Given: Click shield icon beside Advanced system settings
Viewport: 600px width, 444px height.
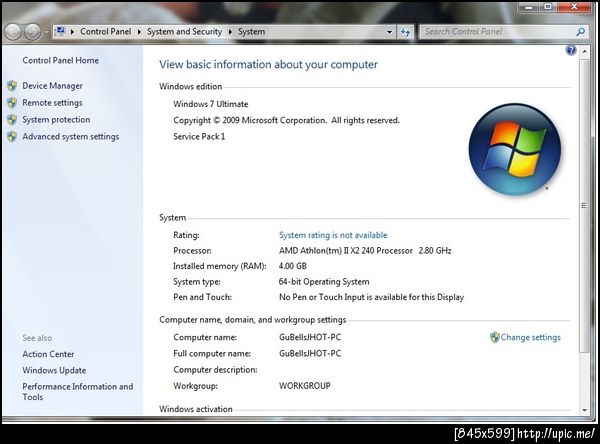Looking at the screenshot, I should (12, 137).
